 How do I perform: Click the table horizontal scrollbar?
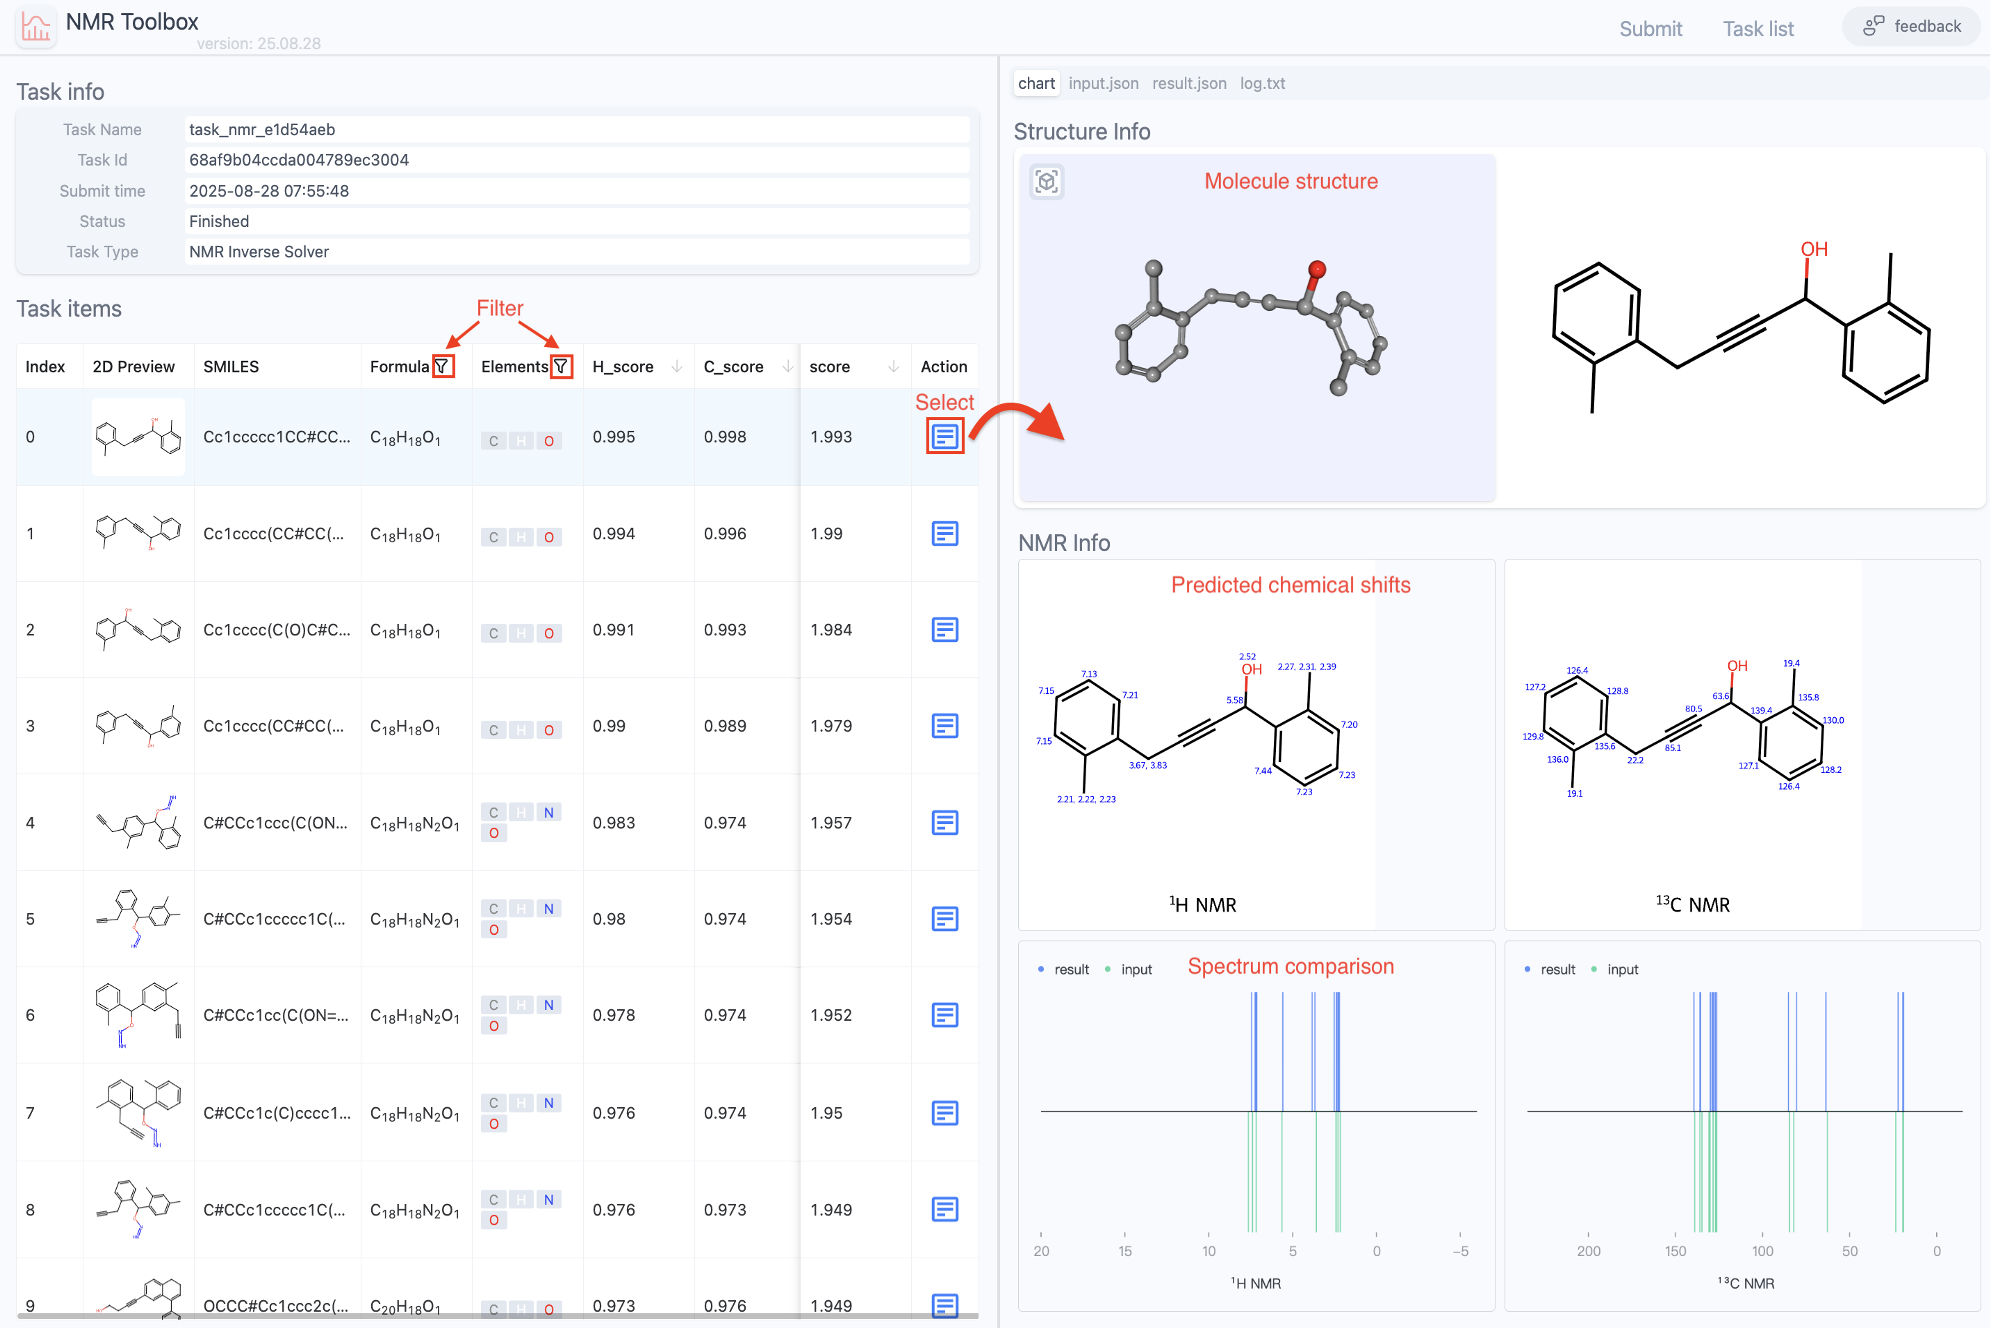[x=497, y=1316]
